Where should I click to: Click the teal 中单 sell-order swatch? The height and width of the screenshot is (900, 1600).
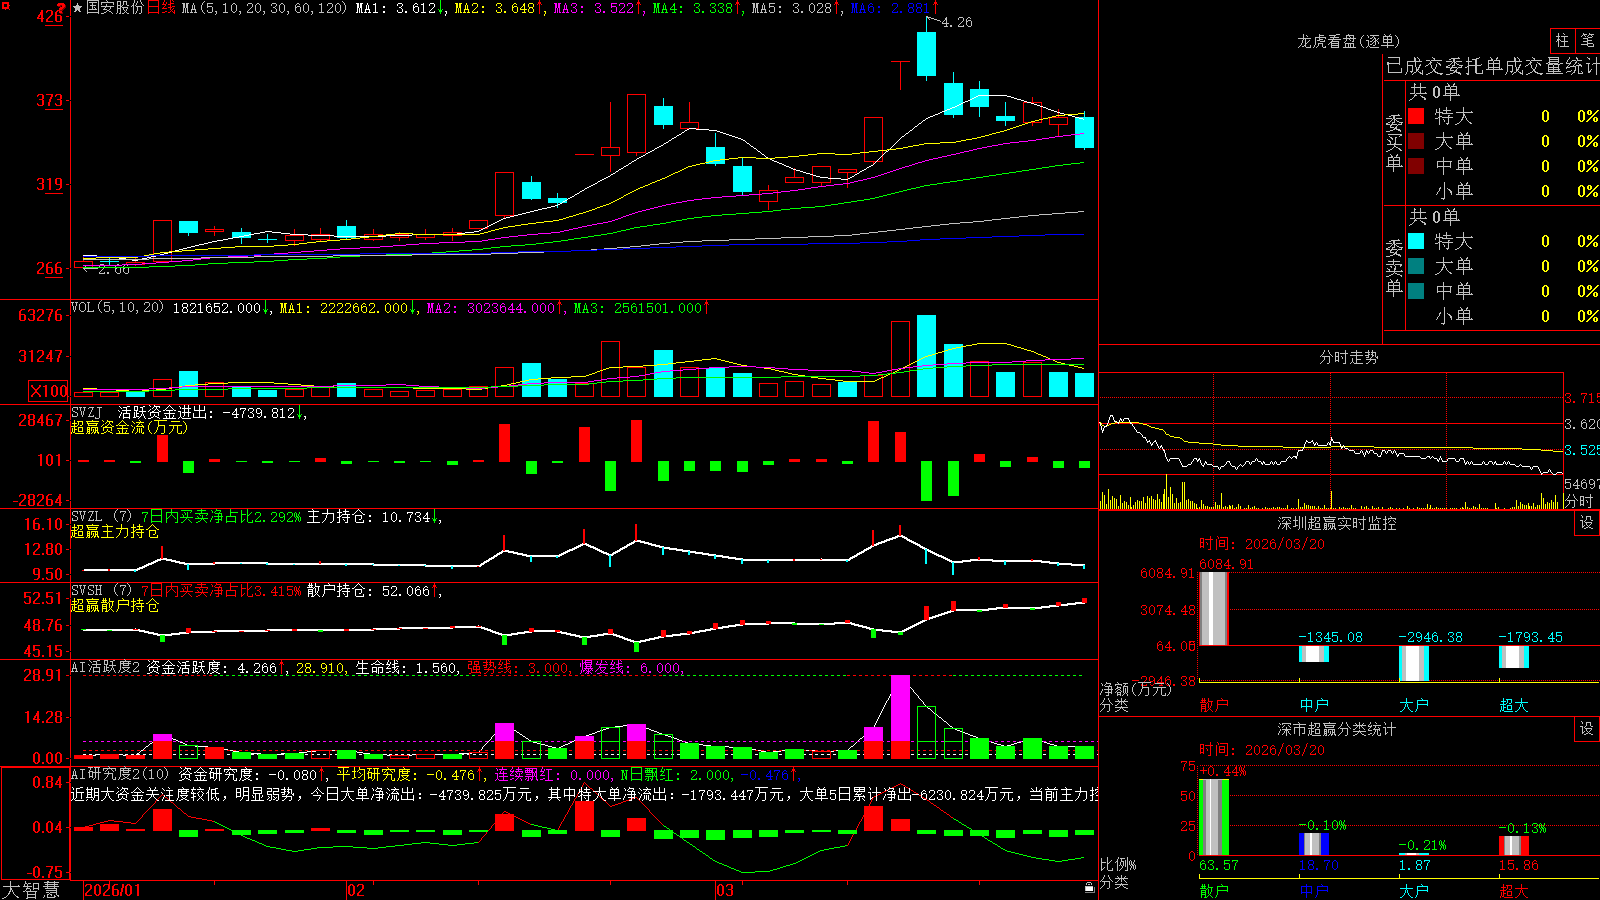pos(1416,291)
